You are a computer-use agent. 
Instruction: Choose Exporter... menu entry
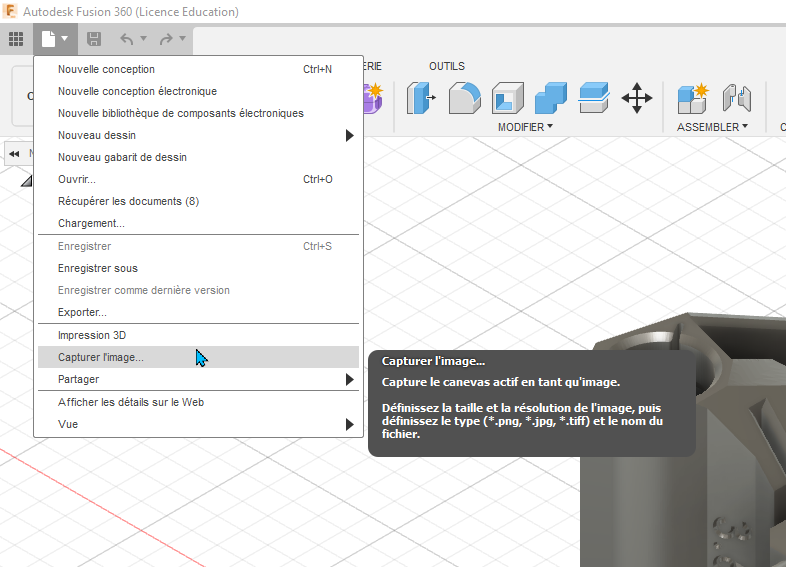[x=199, y=312]
